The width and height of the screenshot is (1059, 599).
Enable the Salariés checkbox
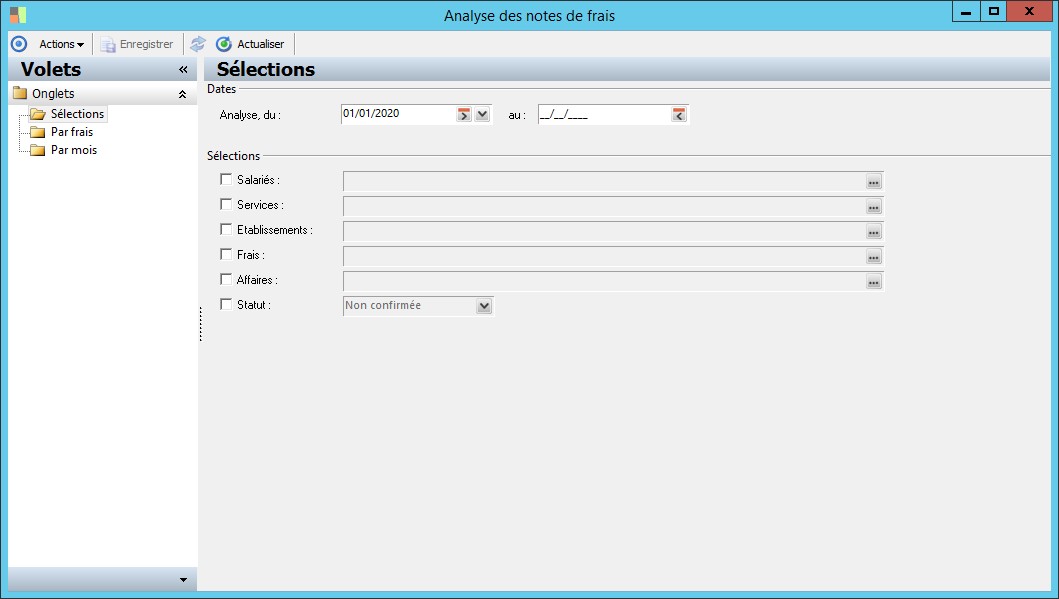click(x=226, y=180)
